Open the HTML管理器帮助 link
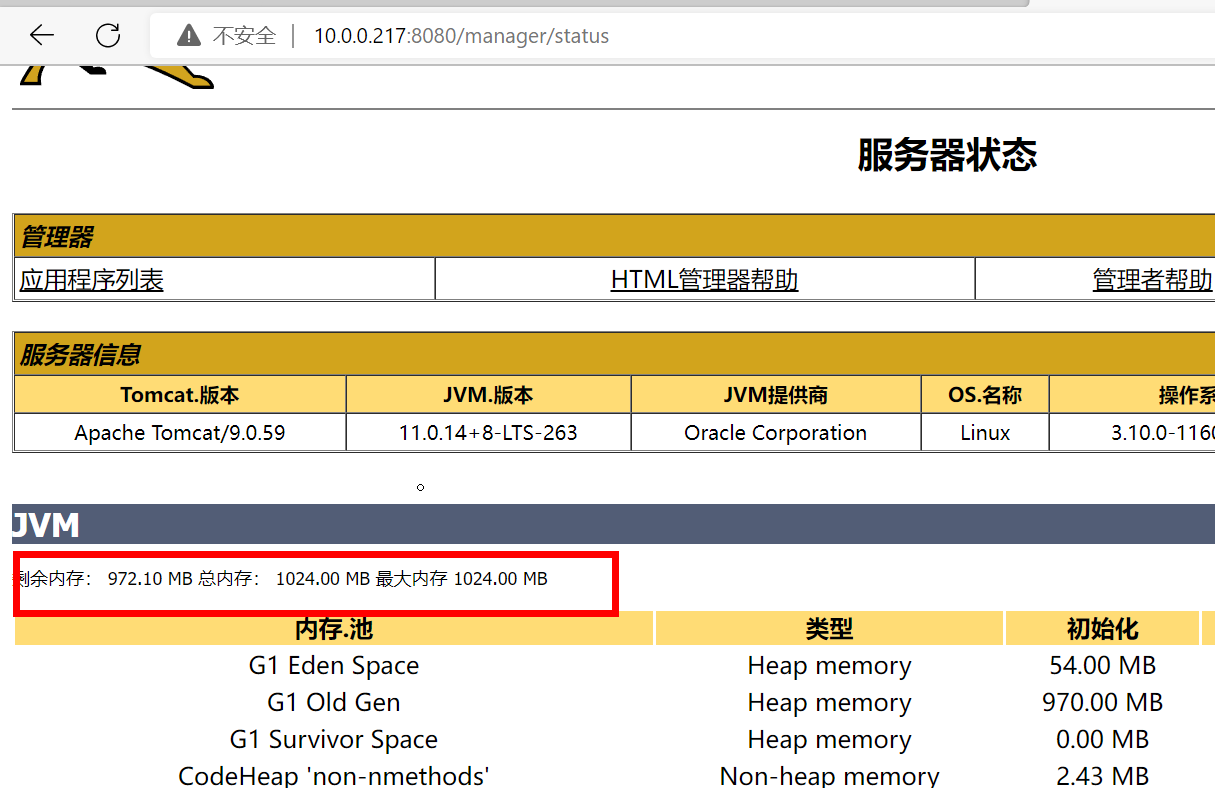Screen dimensions: 1215x788 coord(704,280)
